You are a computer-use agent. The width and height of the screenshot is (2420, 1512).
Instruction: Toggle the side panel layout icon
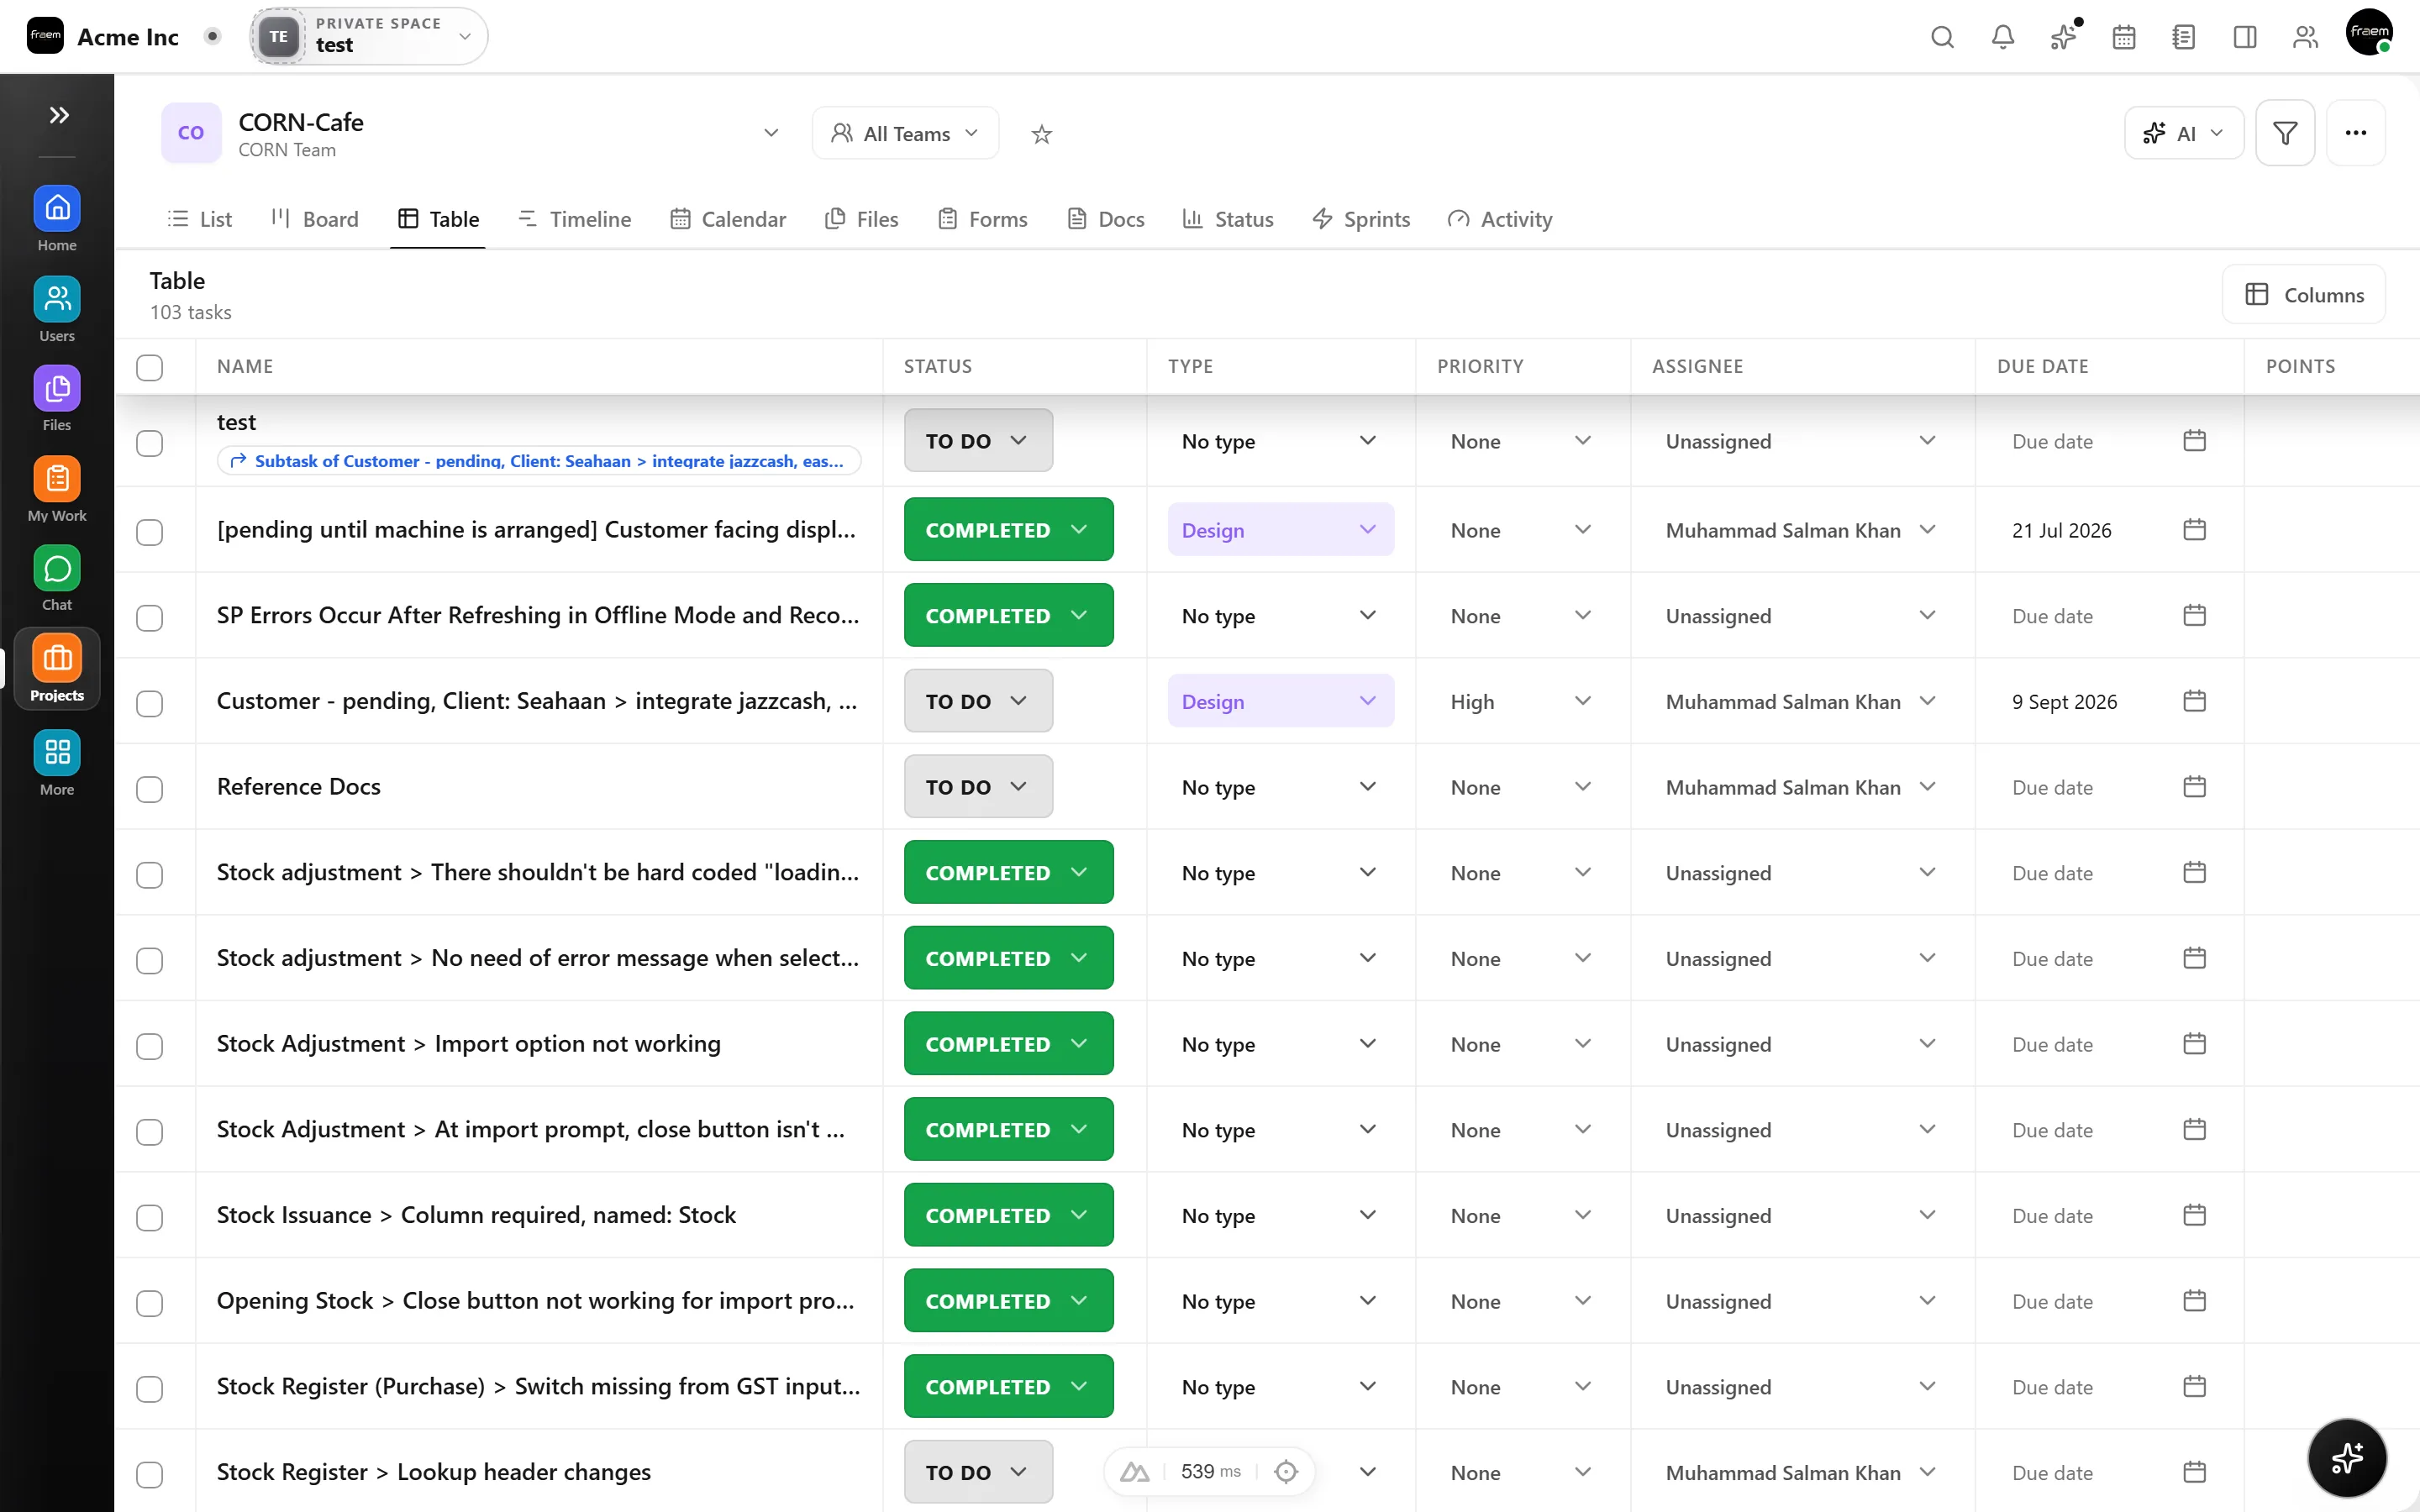click(2244, 37)
